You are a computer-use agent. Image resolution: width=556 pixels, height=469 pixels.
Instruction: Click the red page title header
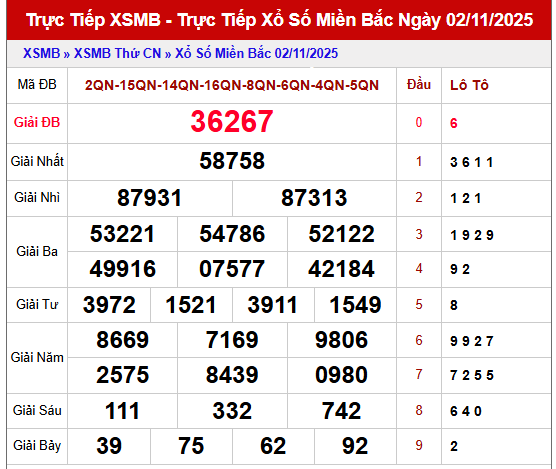pyautogui.click(x=279, y=20)
